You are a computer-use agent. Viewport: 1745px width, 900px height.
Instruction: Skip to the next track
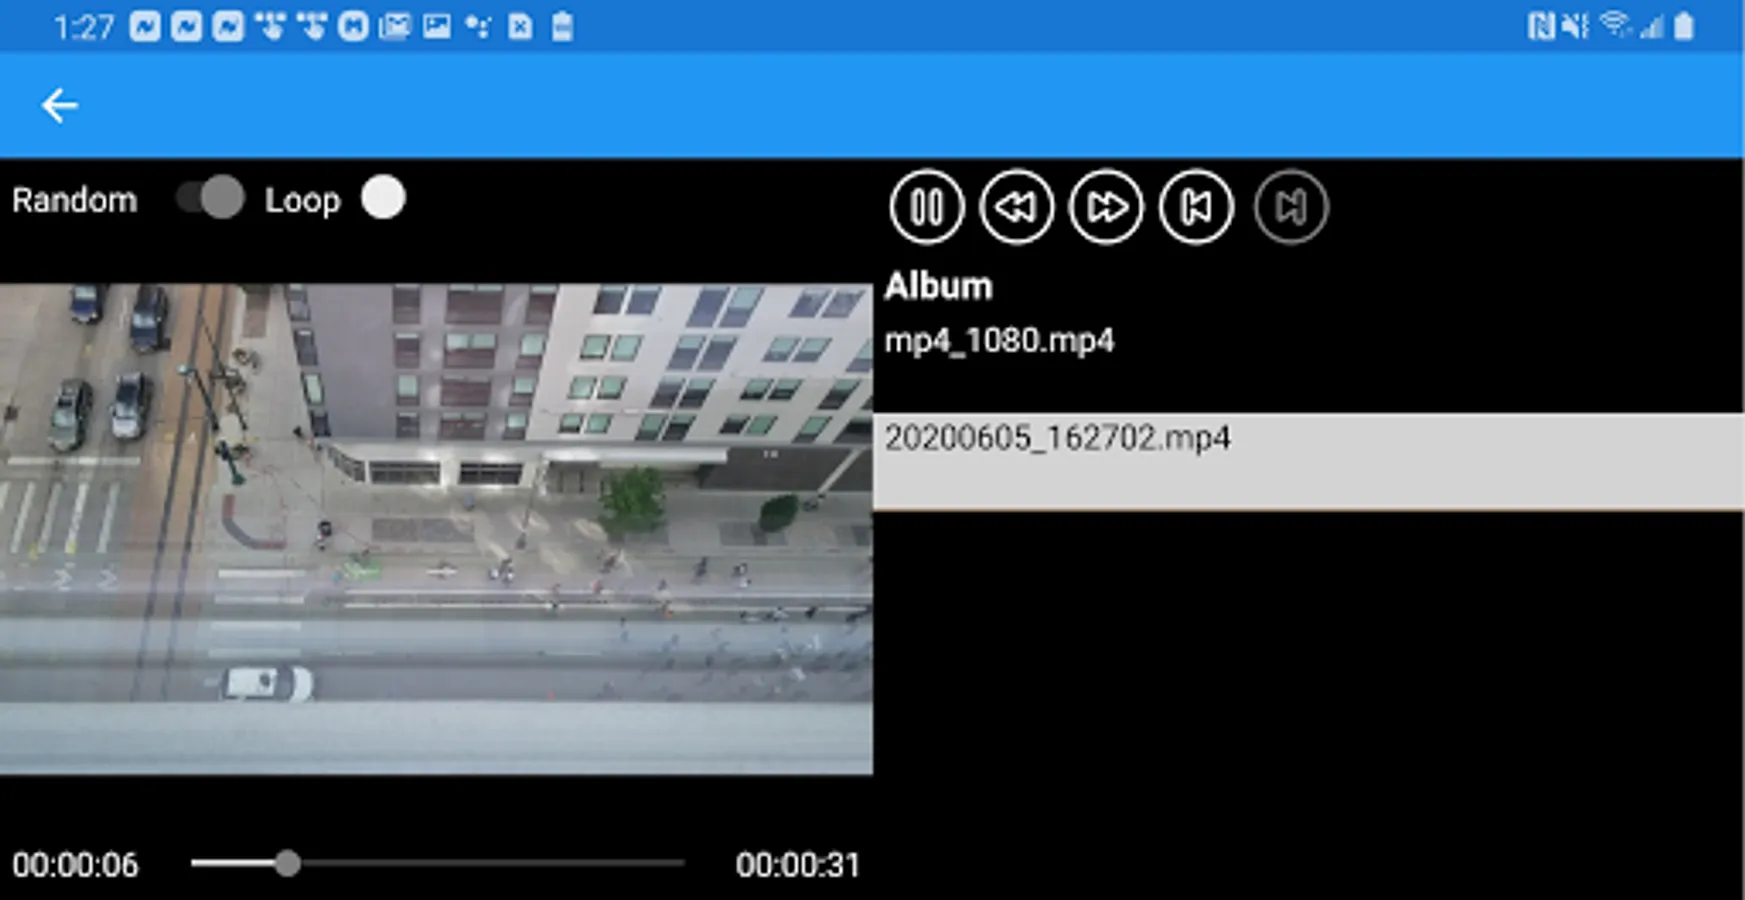click(1291, 207)
